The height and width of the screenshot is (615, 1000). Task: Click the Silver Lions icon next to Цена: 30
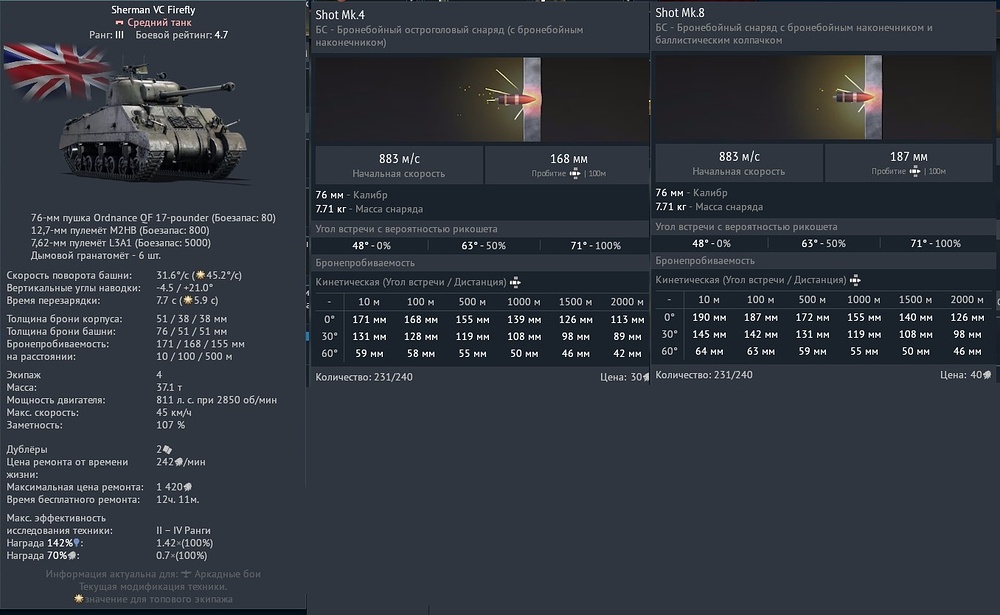[x=645, y=377]
